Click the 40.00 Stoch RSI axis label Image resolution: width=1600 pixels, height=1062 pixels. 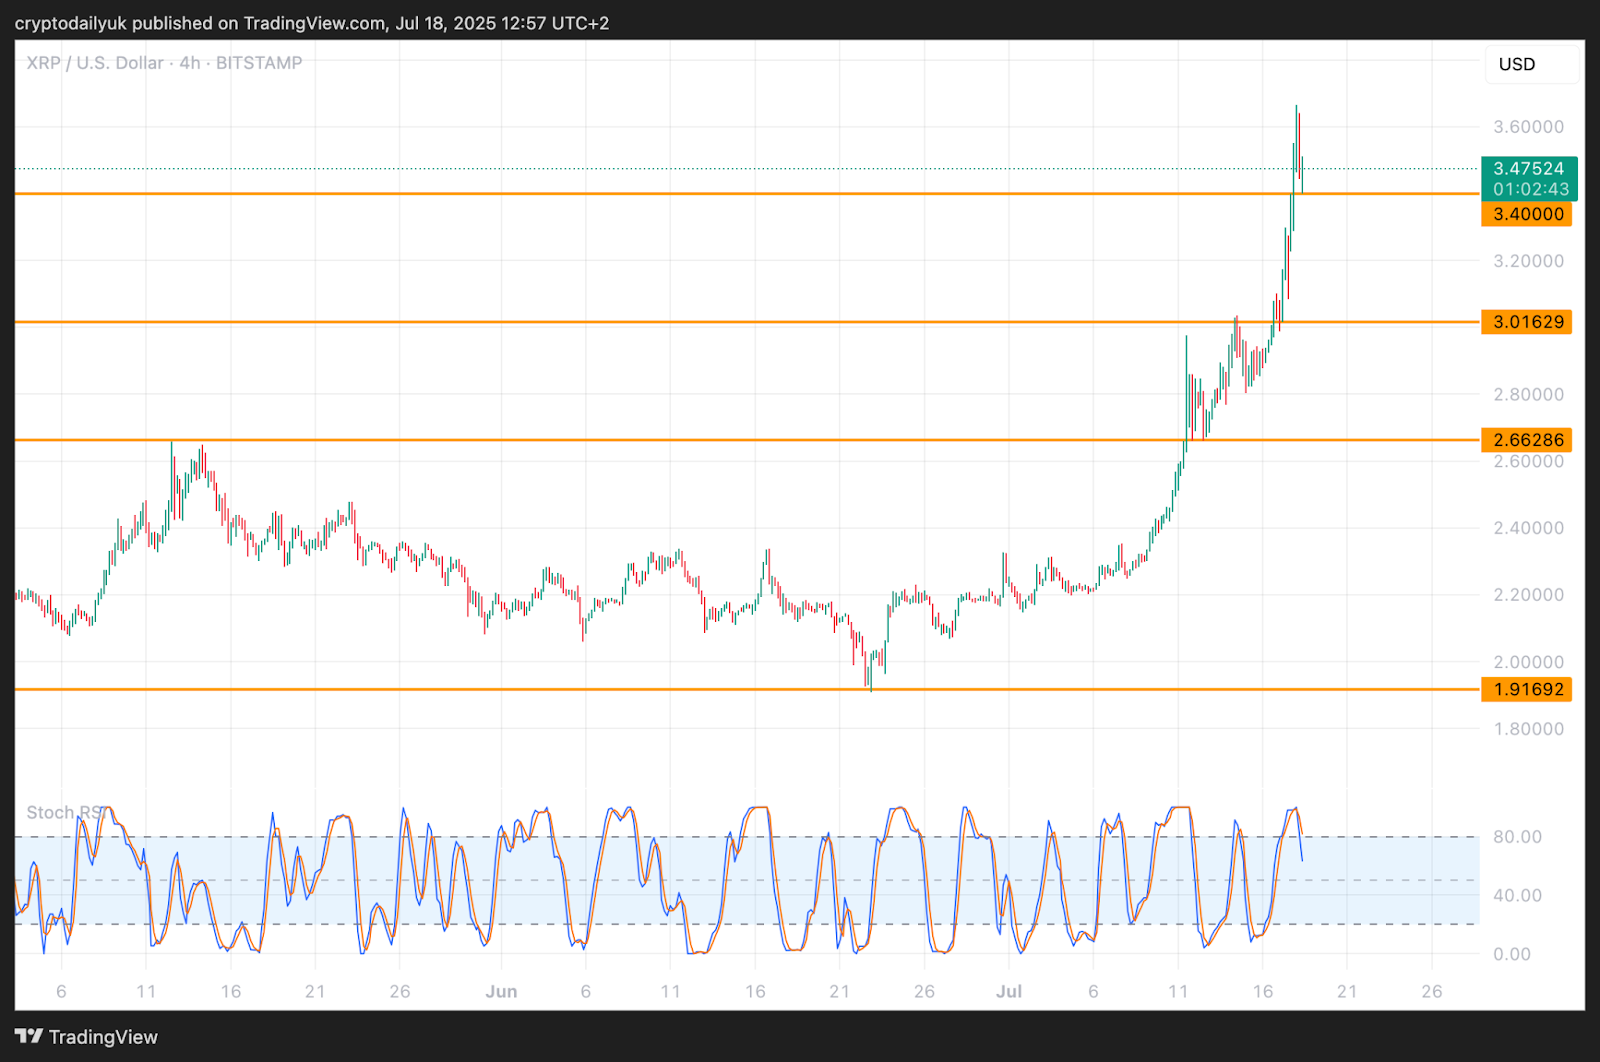1517,896
